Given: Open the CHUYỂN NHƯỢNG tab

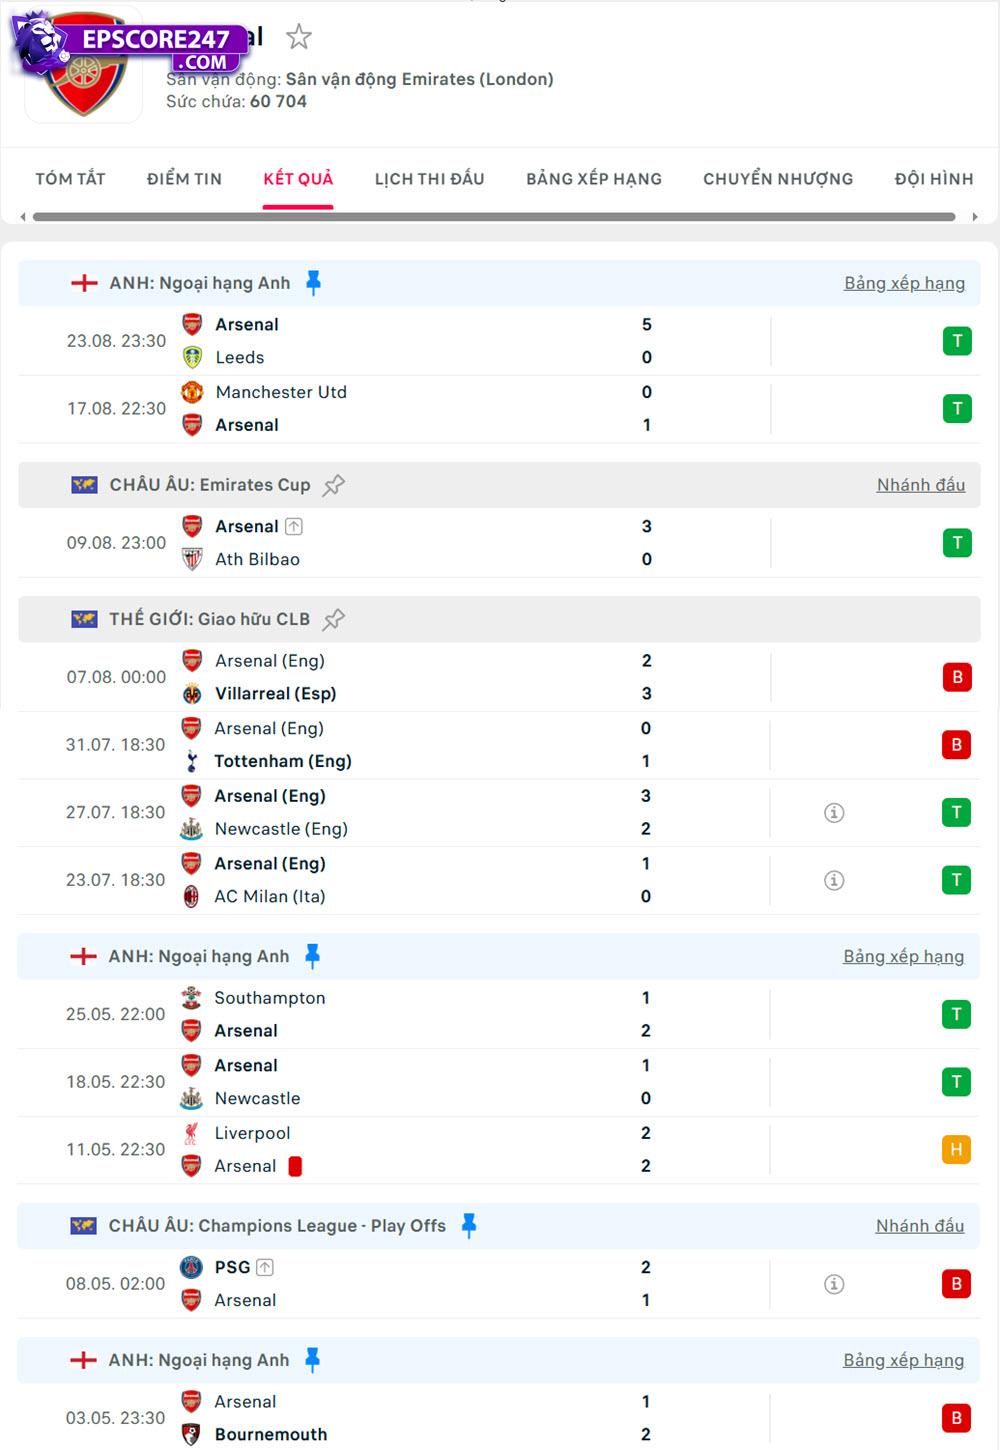Looking at the screenshot, I should click(x=777, y=178).
